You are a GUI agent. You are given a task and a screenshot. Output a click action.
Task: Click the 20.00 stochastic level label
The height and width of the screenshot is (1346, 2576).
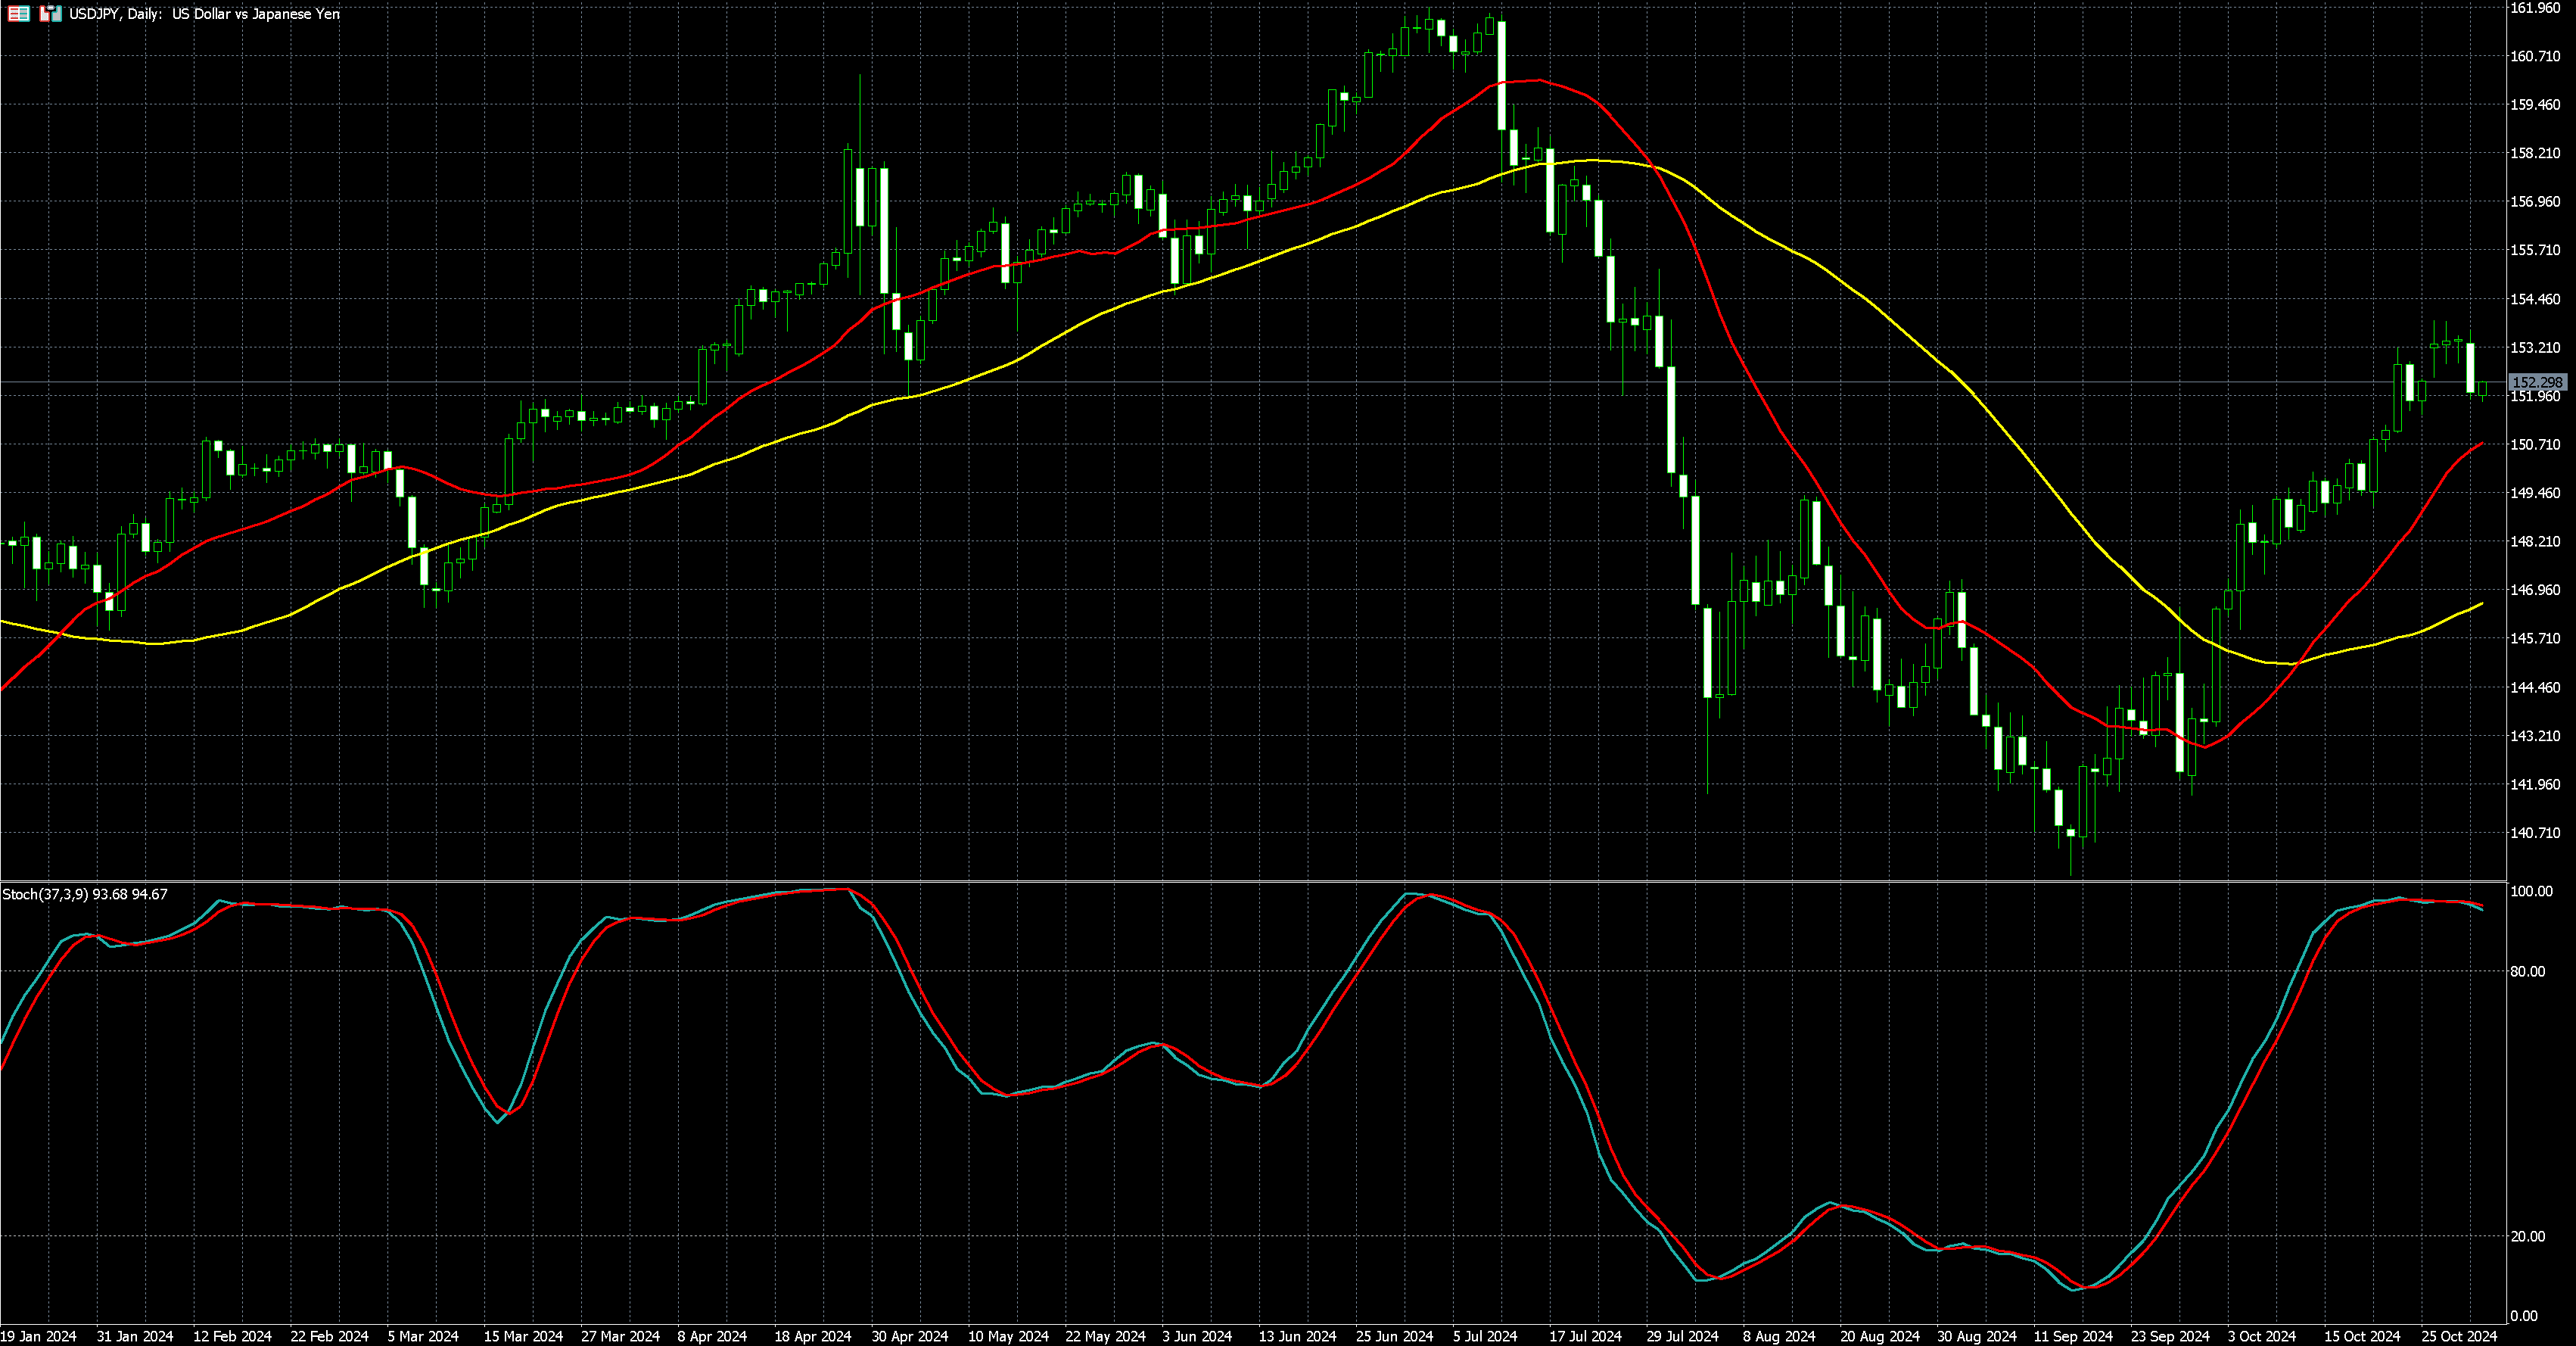click(2528, 1237)
